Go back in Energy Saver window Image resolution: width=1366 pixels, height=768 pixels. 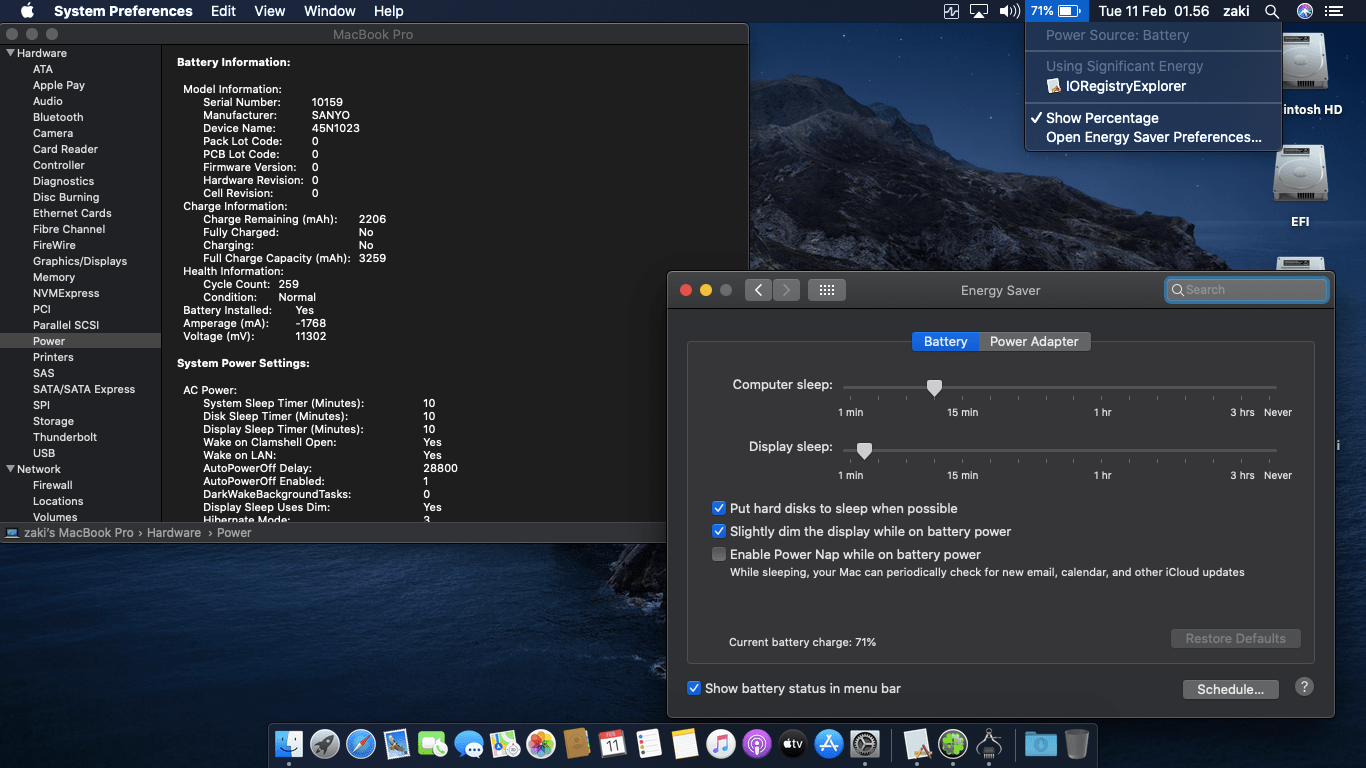coord(758,290)
